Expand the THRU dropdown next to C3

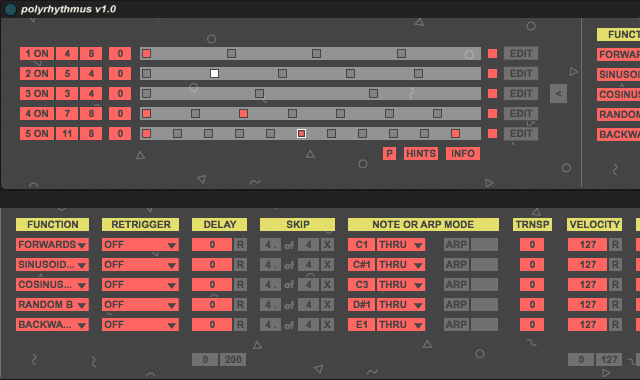(x=400, y=284)
